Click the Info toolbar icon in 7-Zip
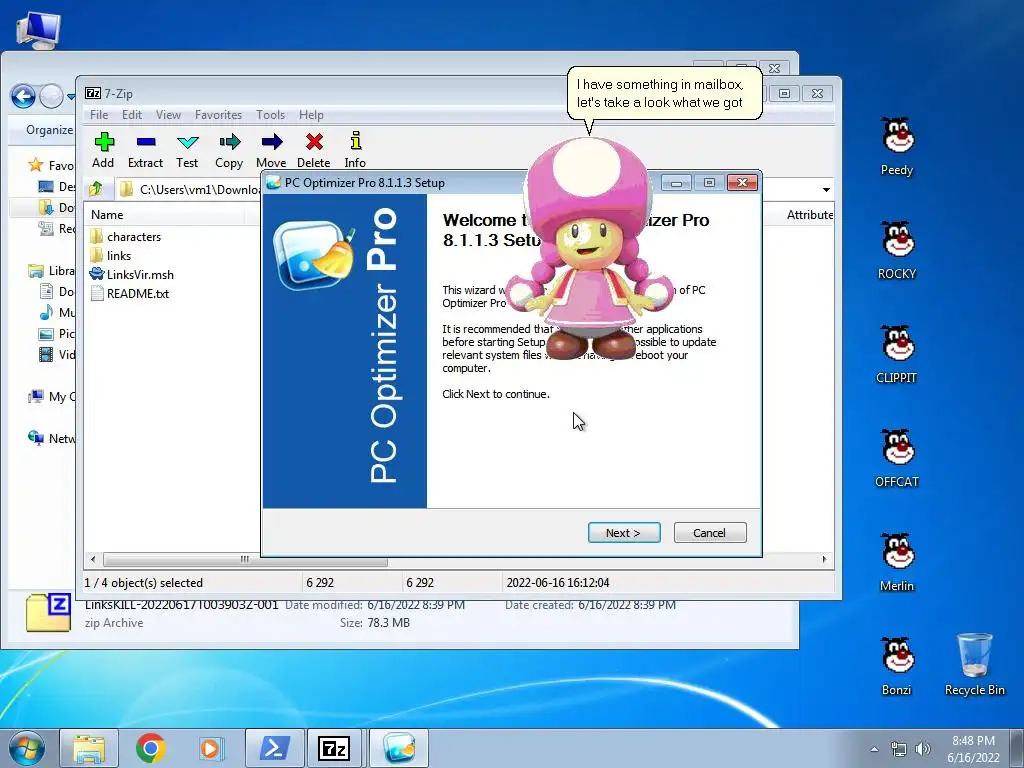The width and height of the screenshot is (1024, 768). 355,150
